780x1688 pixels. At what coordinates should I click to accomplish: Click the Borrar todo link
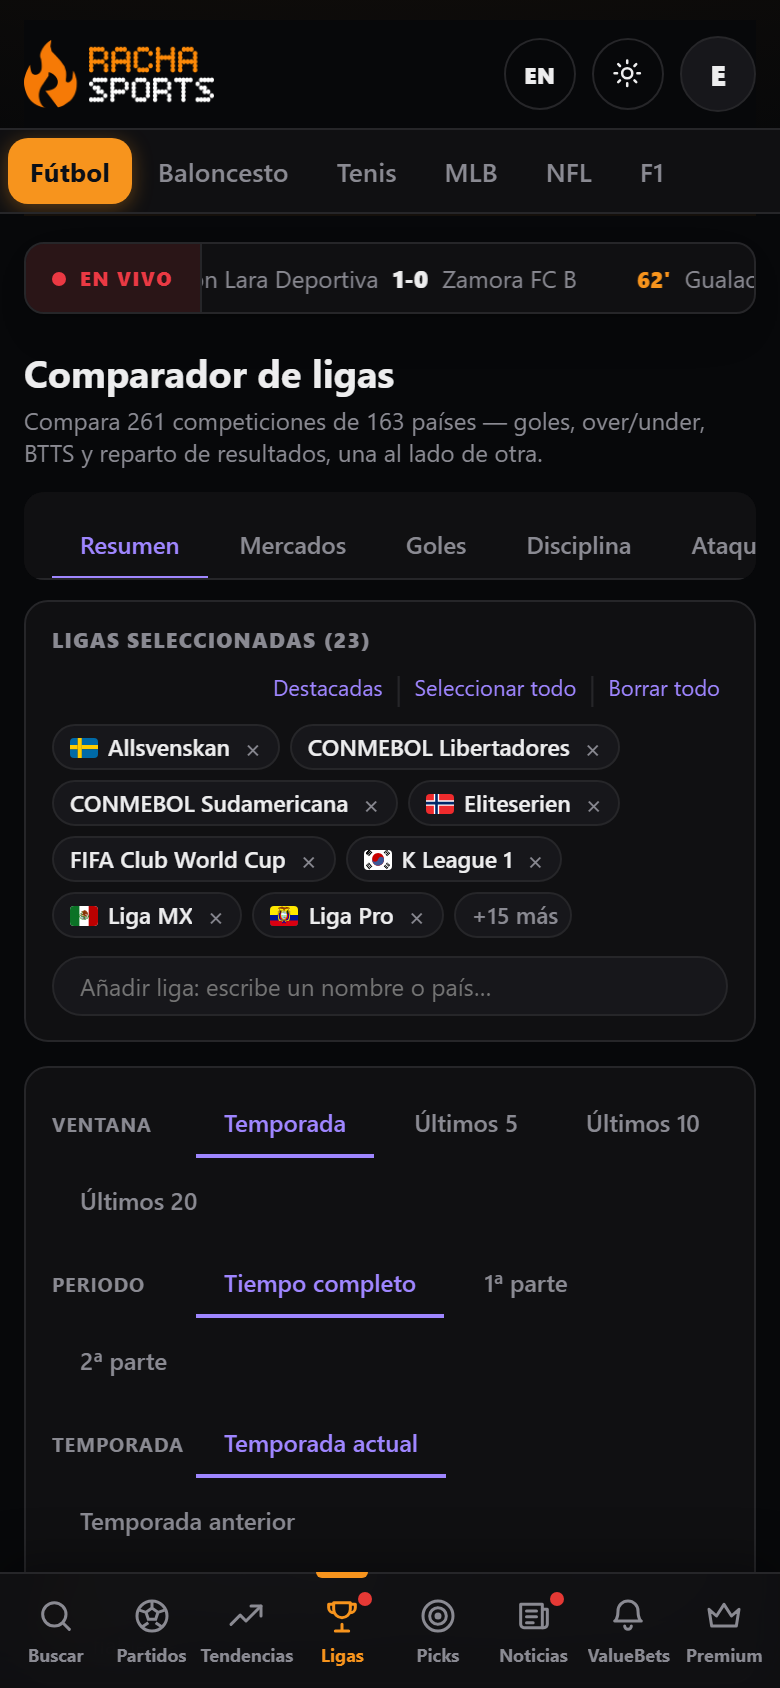coord(664,689)
